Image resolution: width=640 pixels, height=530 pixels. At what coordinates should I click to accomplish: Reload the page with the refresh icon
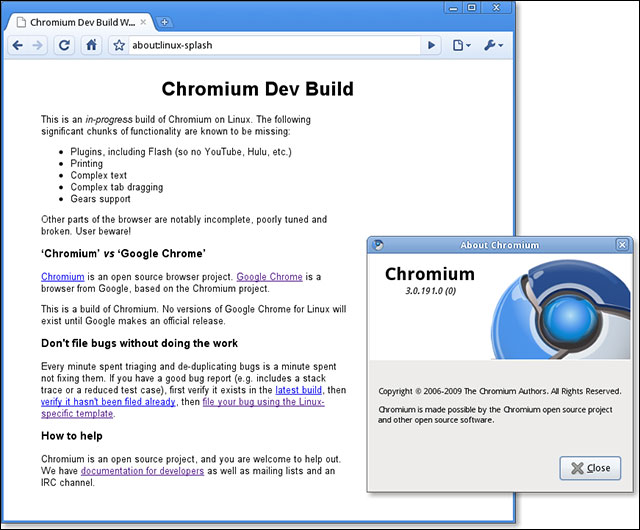(x=64, y=45)
